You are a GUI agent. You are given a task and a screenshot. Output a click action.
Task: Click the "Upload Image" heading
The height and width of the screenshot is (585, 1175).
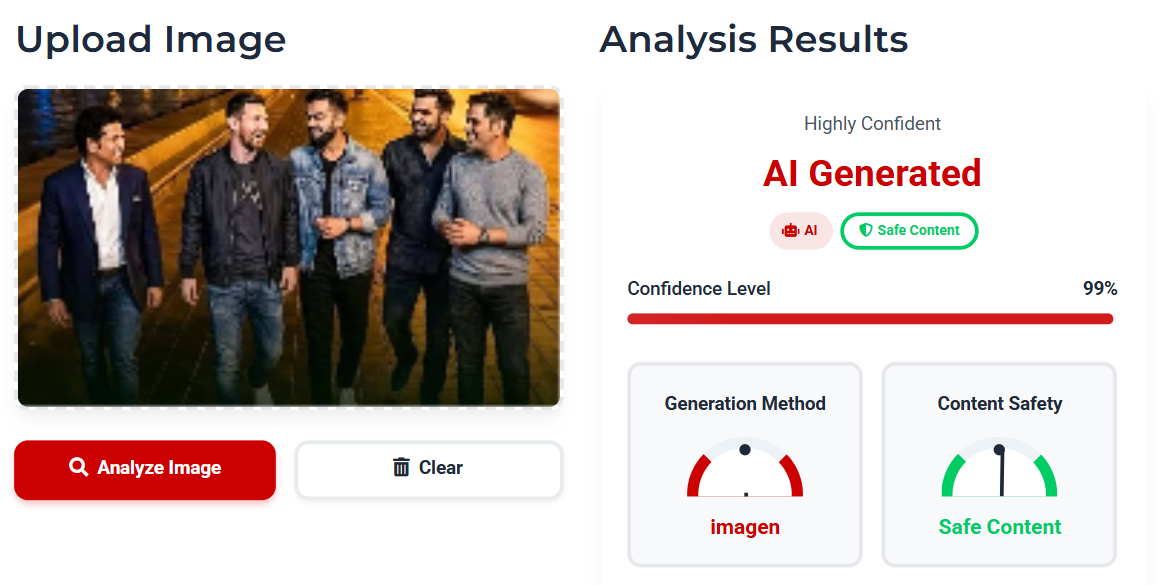click(151, 40)
